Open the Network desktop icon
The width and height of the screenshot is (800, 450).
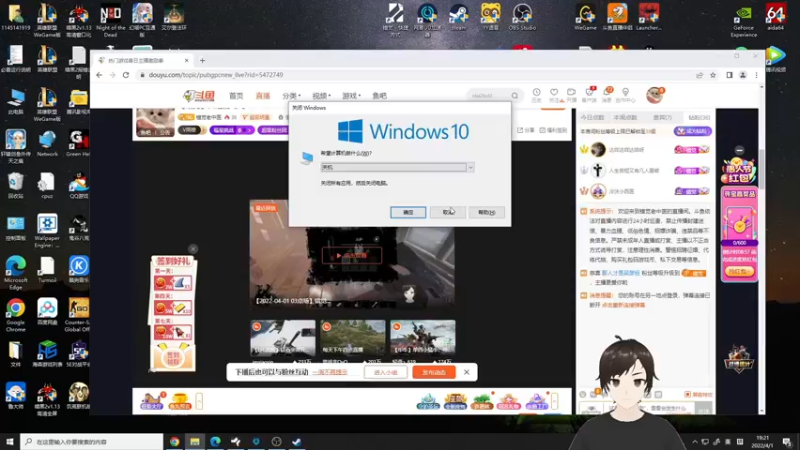pos(47,144)
